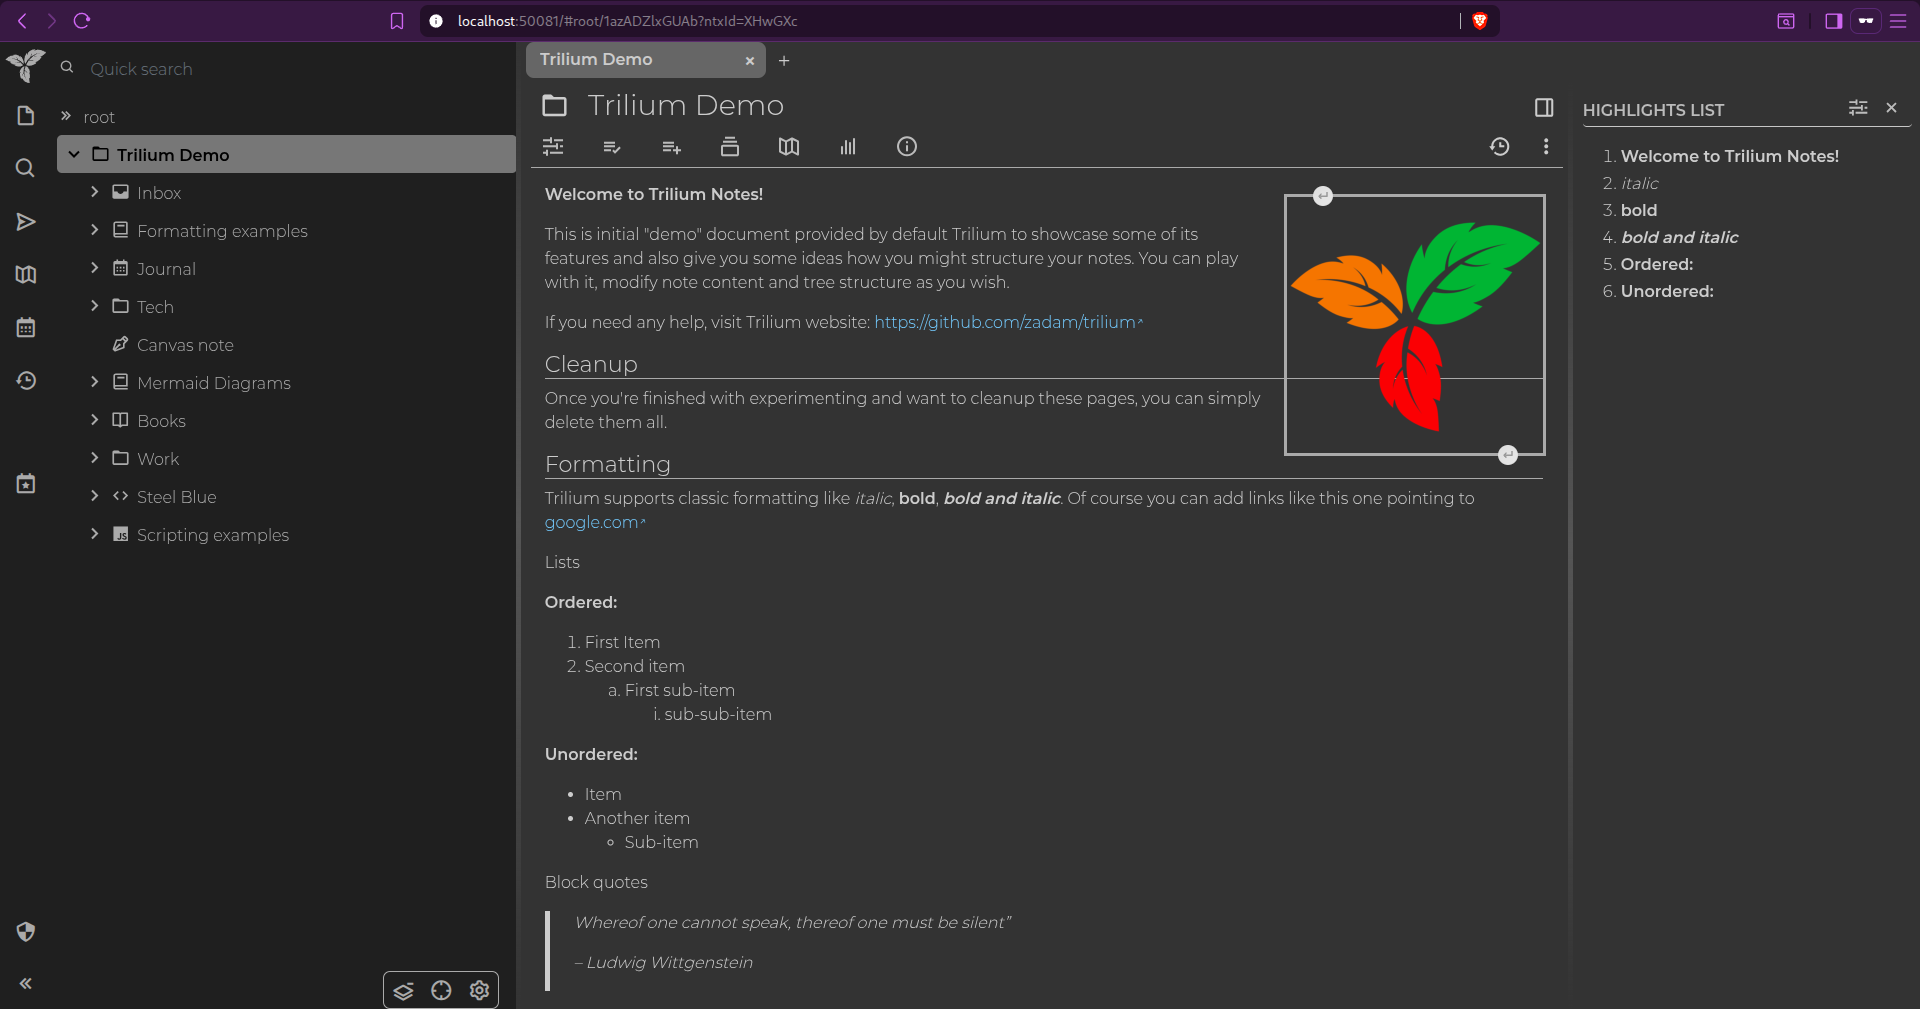Select the Trilium Demo tab
The height and width of the screenshot is (1009, 1920).
(x=645, y=60)
